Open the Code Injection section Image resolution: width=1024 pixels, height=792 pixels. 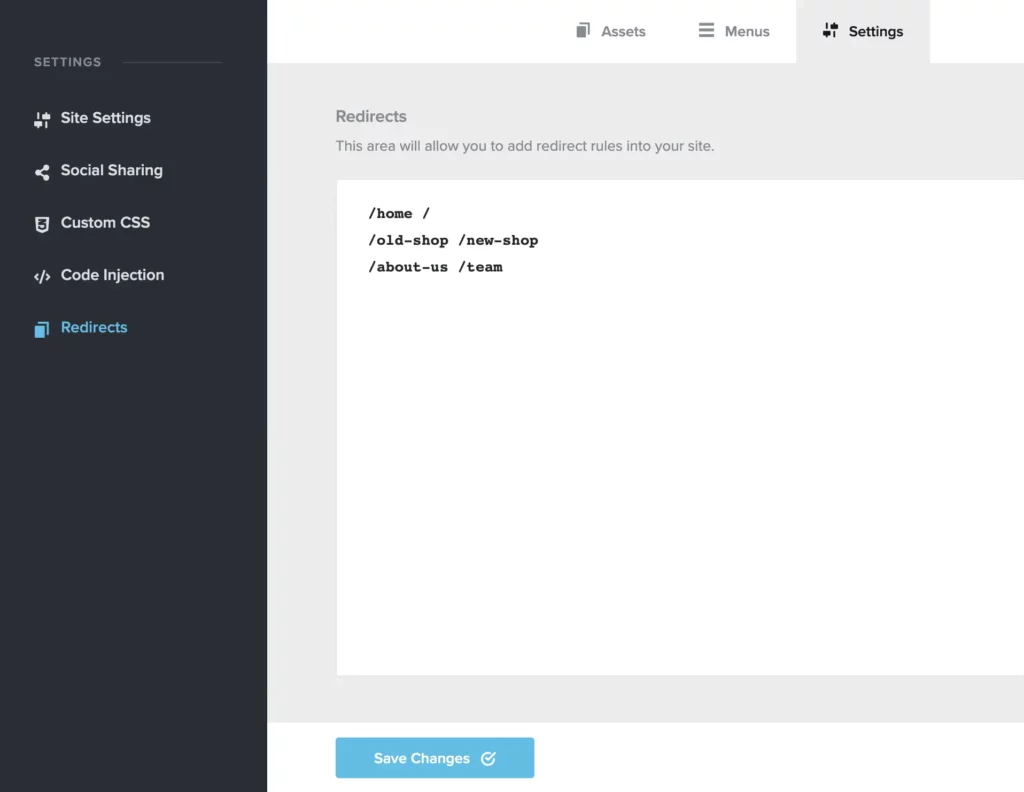click(x=112, y=275)
